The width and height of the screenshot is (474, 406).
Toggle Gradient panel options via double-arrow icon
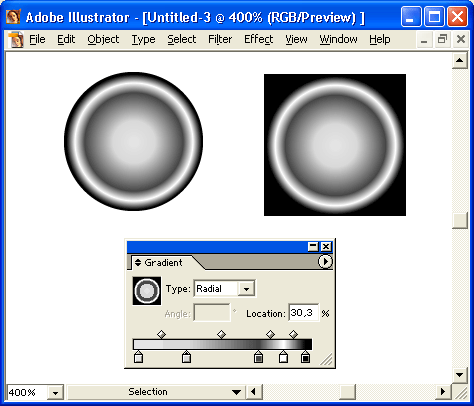point(138,263)
